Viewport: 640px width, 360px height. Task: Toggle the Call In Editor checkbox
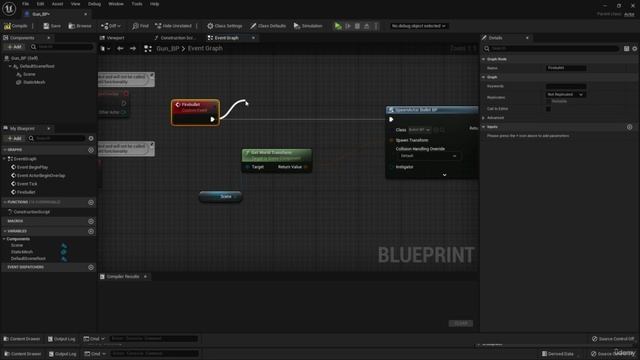click(548, 109)
